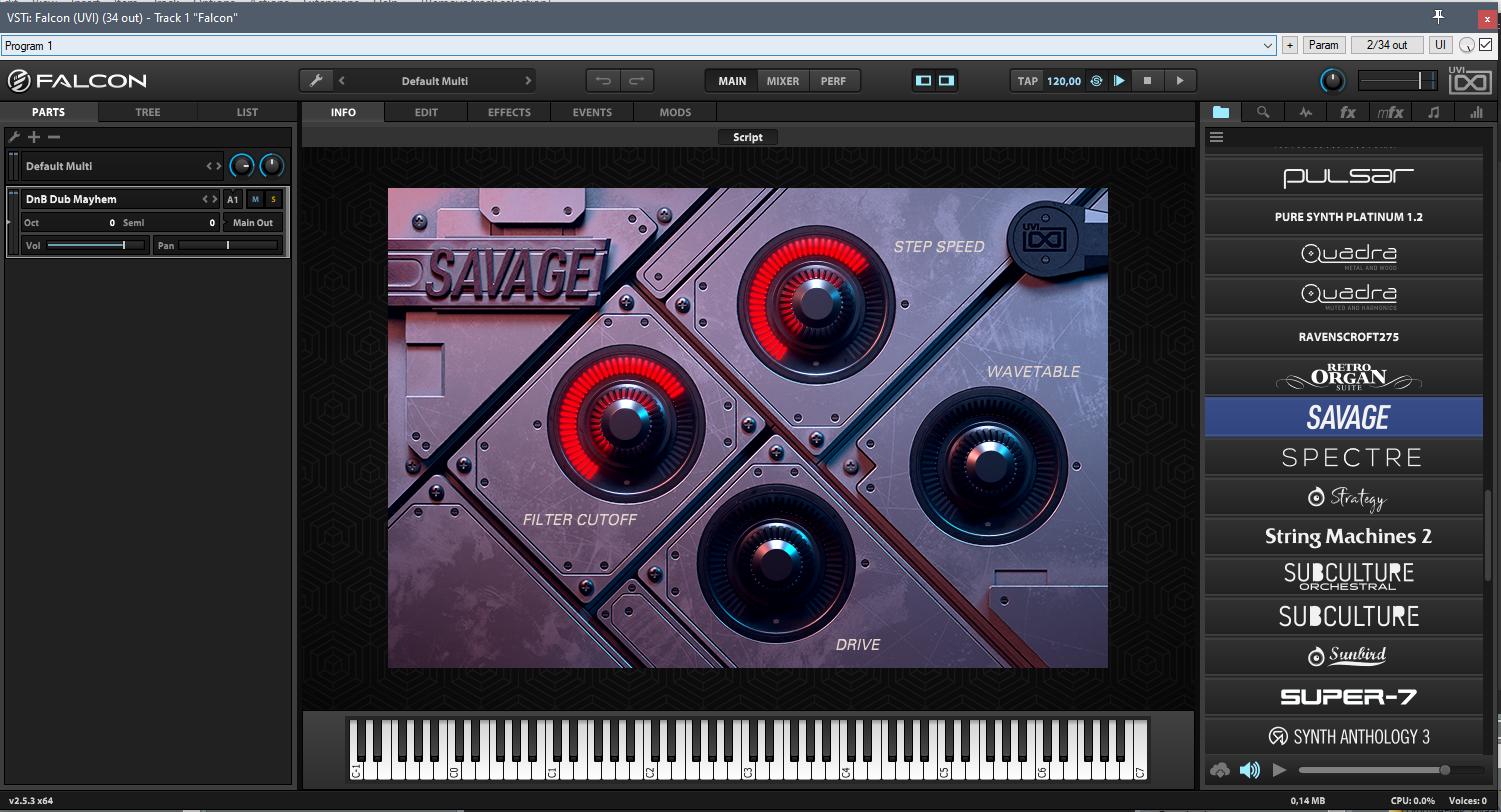The height and width of the screenshot is (812, 1501).
Task: Click the undo arrow button
Action: click(603, 81)
